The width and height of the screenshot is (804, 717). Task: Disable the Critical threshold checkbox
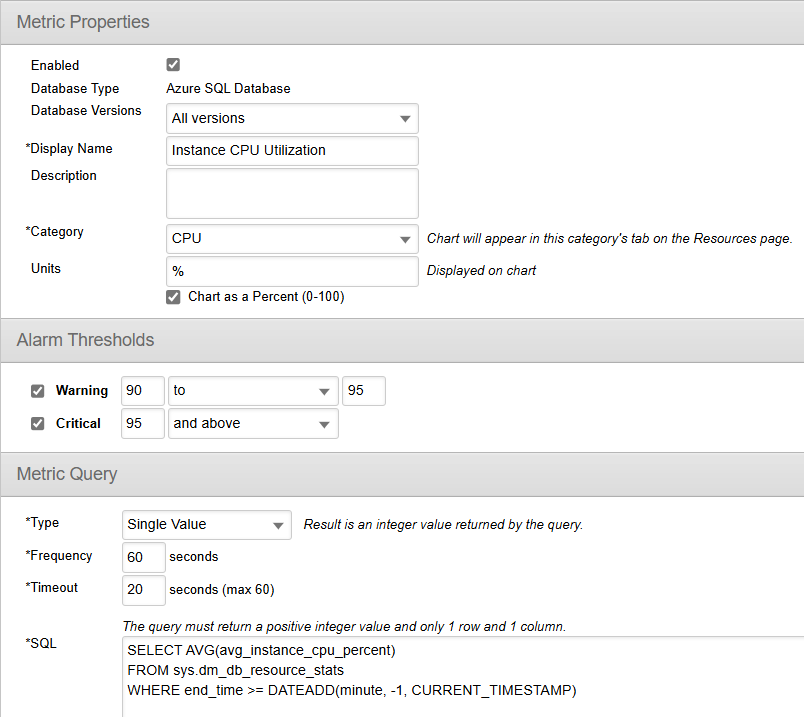point(38,423)
